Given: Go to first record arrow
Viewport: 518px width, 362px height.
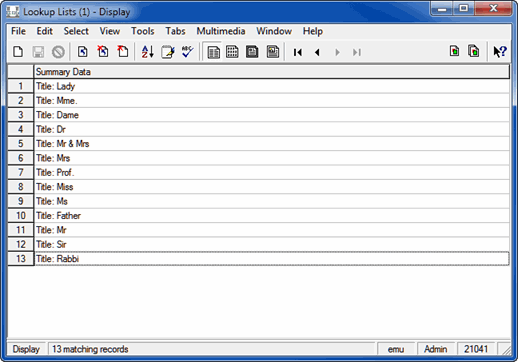Looking at the screenshot, I should click(298, 52).
